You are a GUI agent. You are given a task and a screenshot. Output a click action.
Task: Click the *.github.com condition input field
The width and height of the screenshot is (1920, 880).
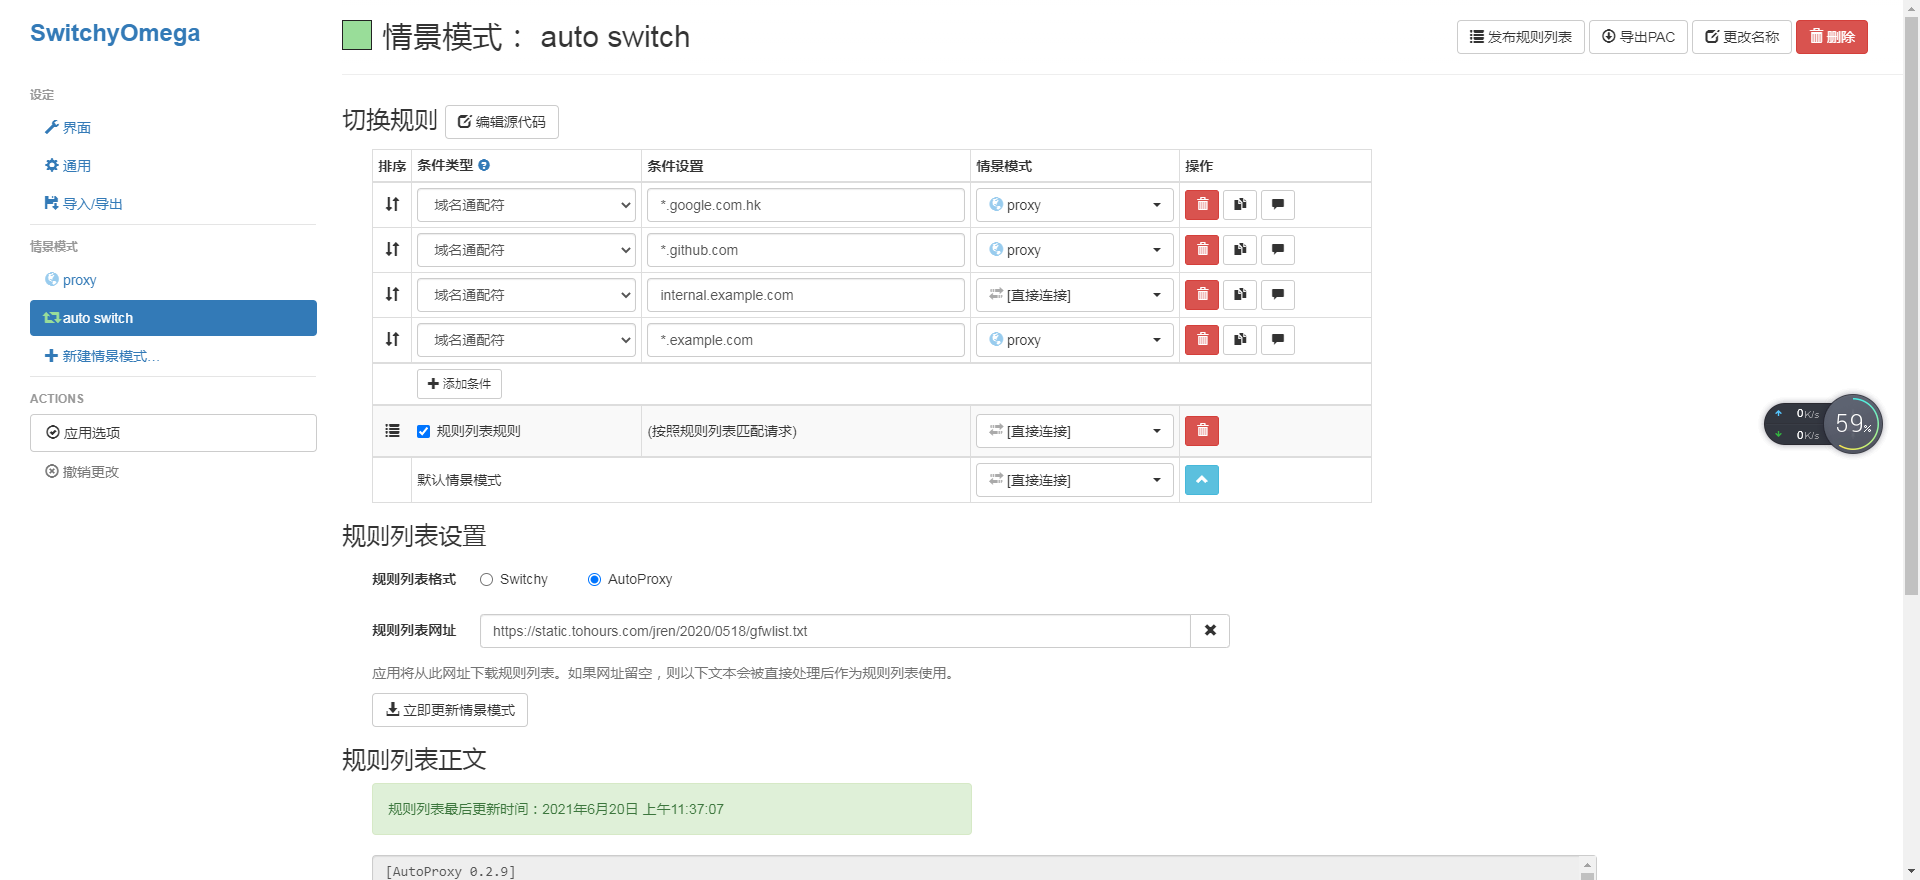(x=805, y=250)
